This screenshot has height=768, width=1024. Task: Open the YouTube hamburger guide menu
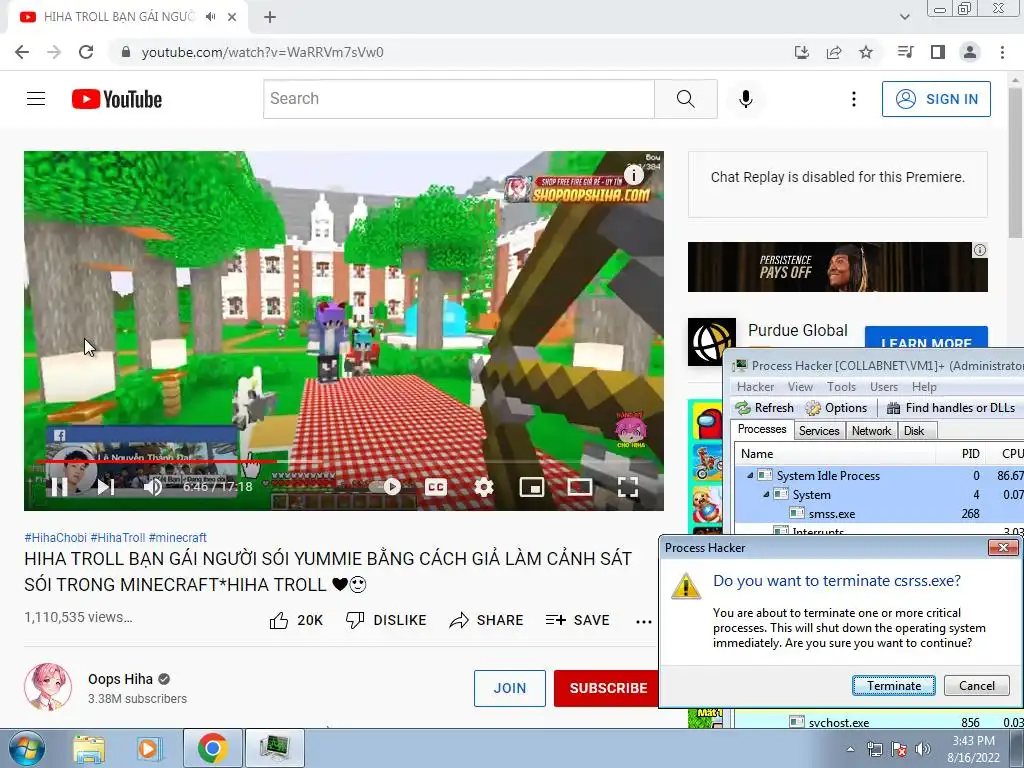36,99
